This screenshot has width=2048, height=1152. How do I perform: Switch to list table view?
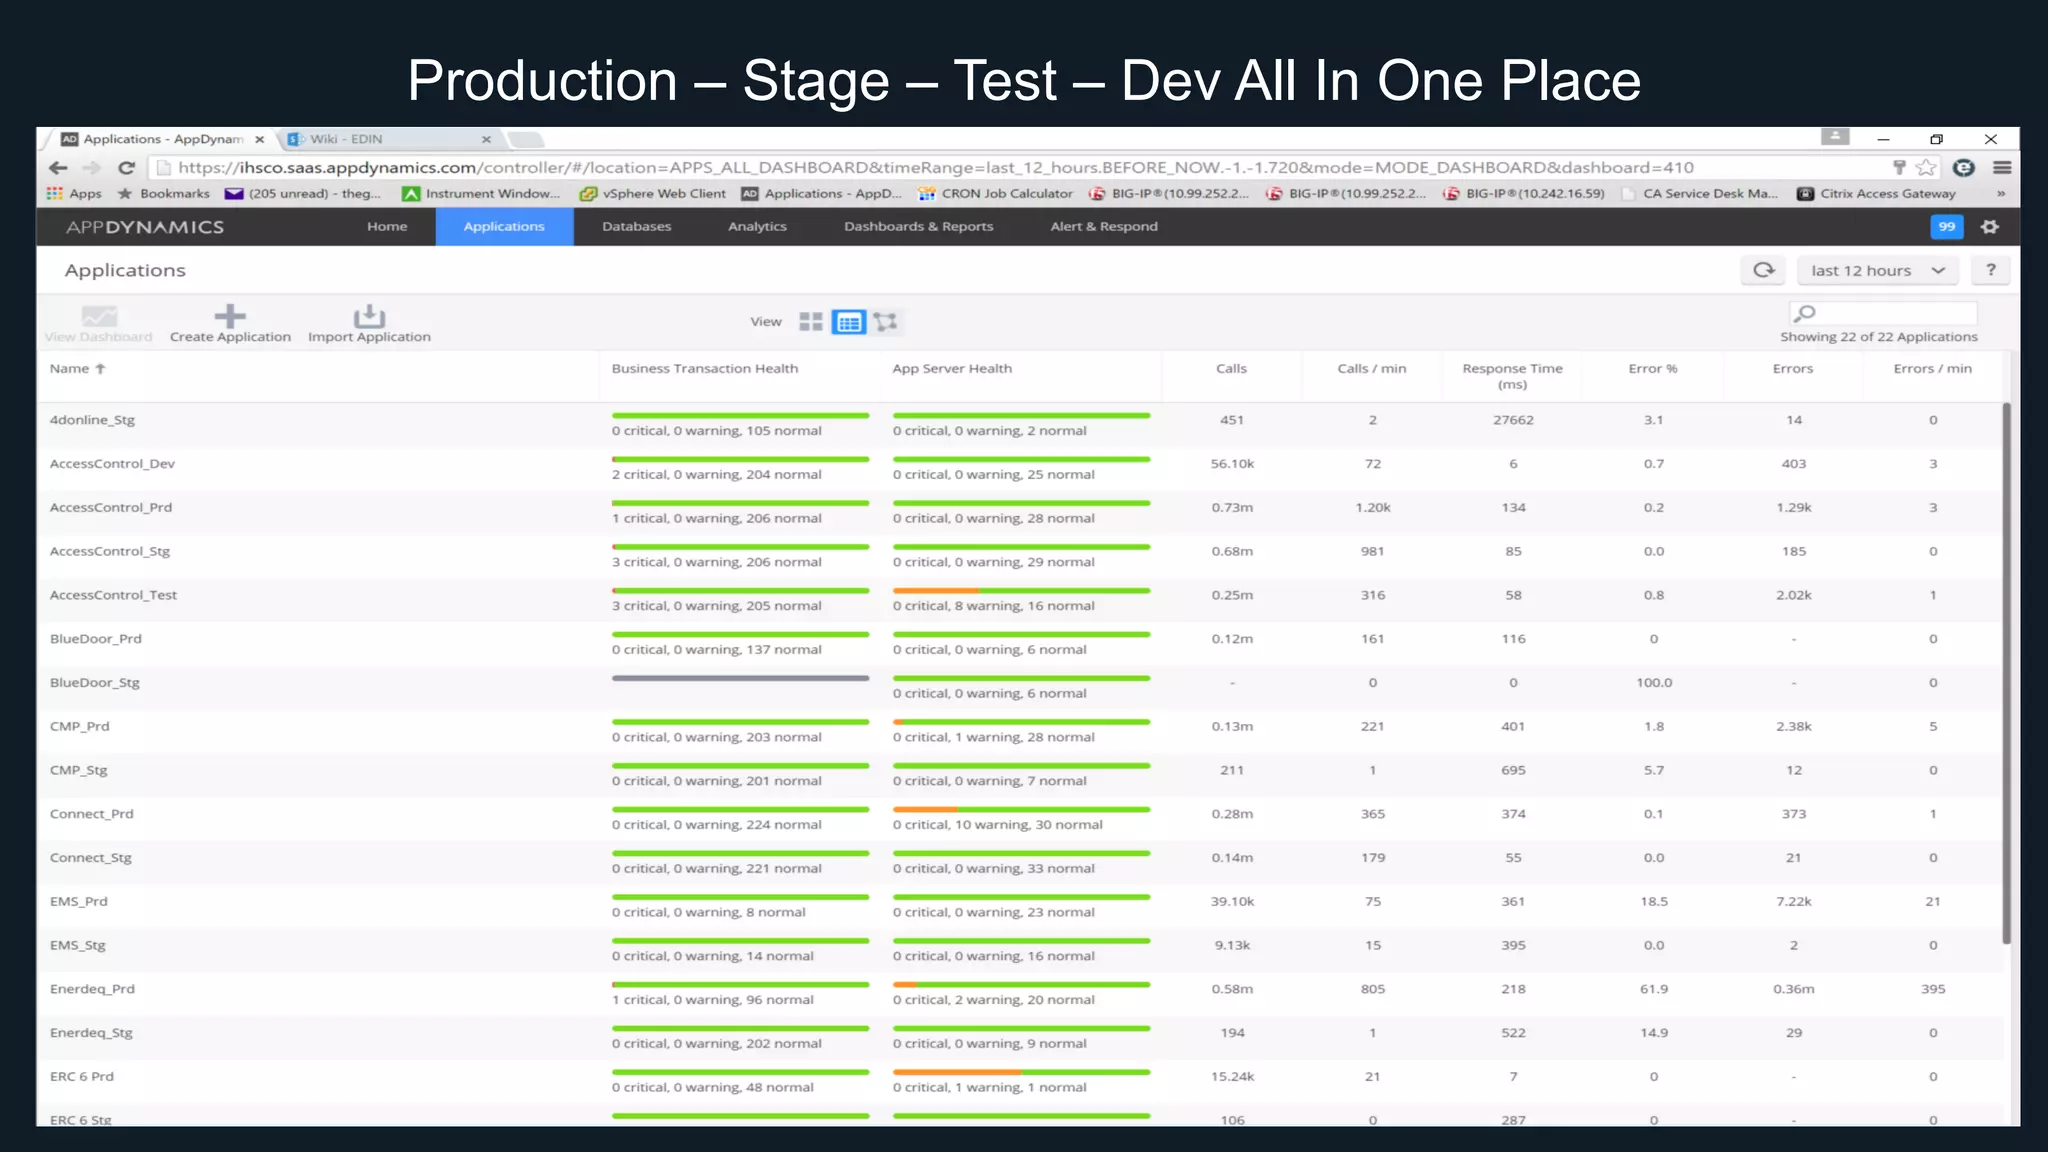848,322
